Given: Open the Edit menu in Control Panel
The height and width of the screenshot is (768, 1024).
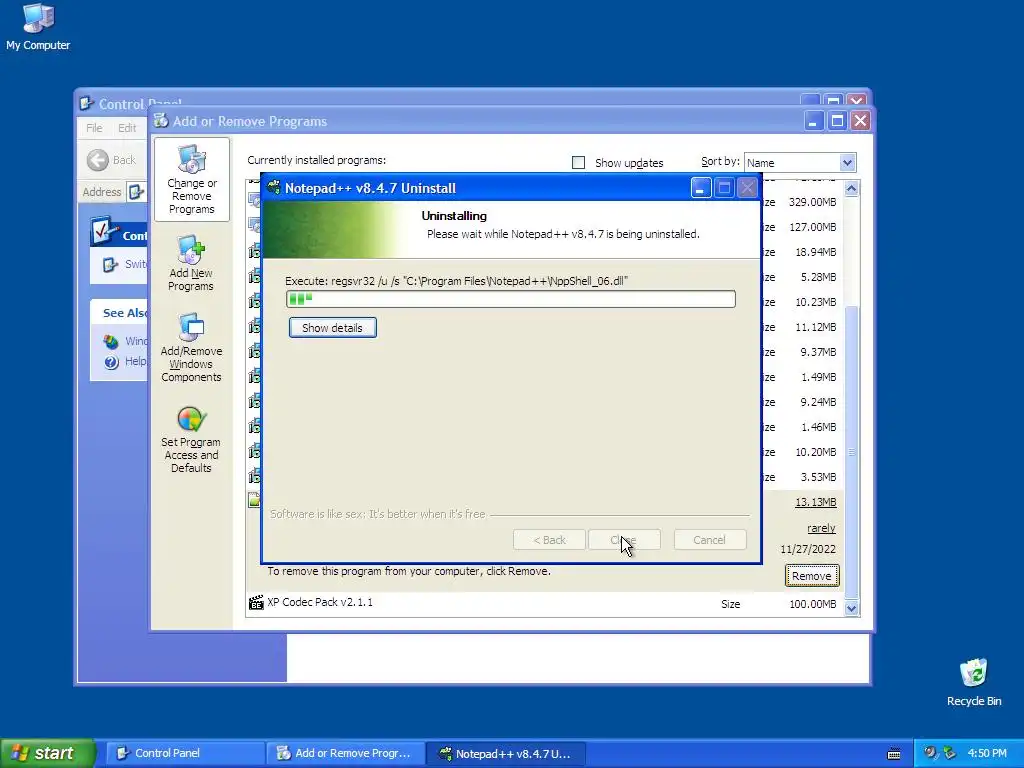Looking at the screenshot, I should click(127, 128).
